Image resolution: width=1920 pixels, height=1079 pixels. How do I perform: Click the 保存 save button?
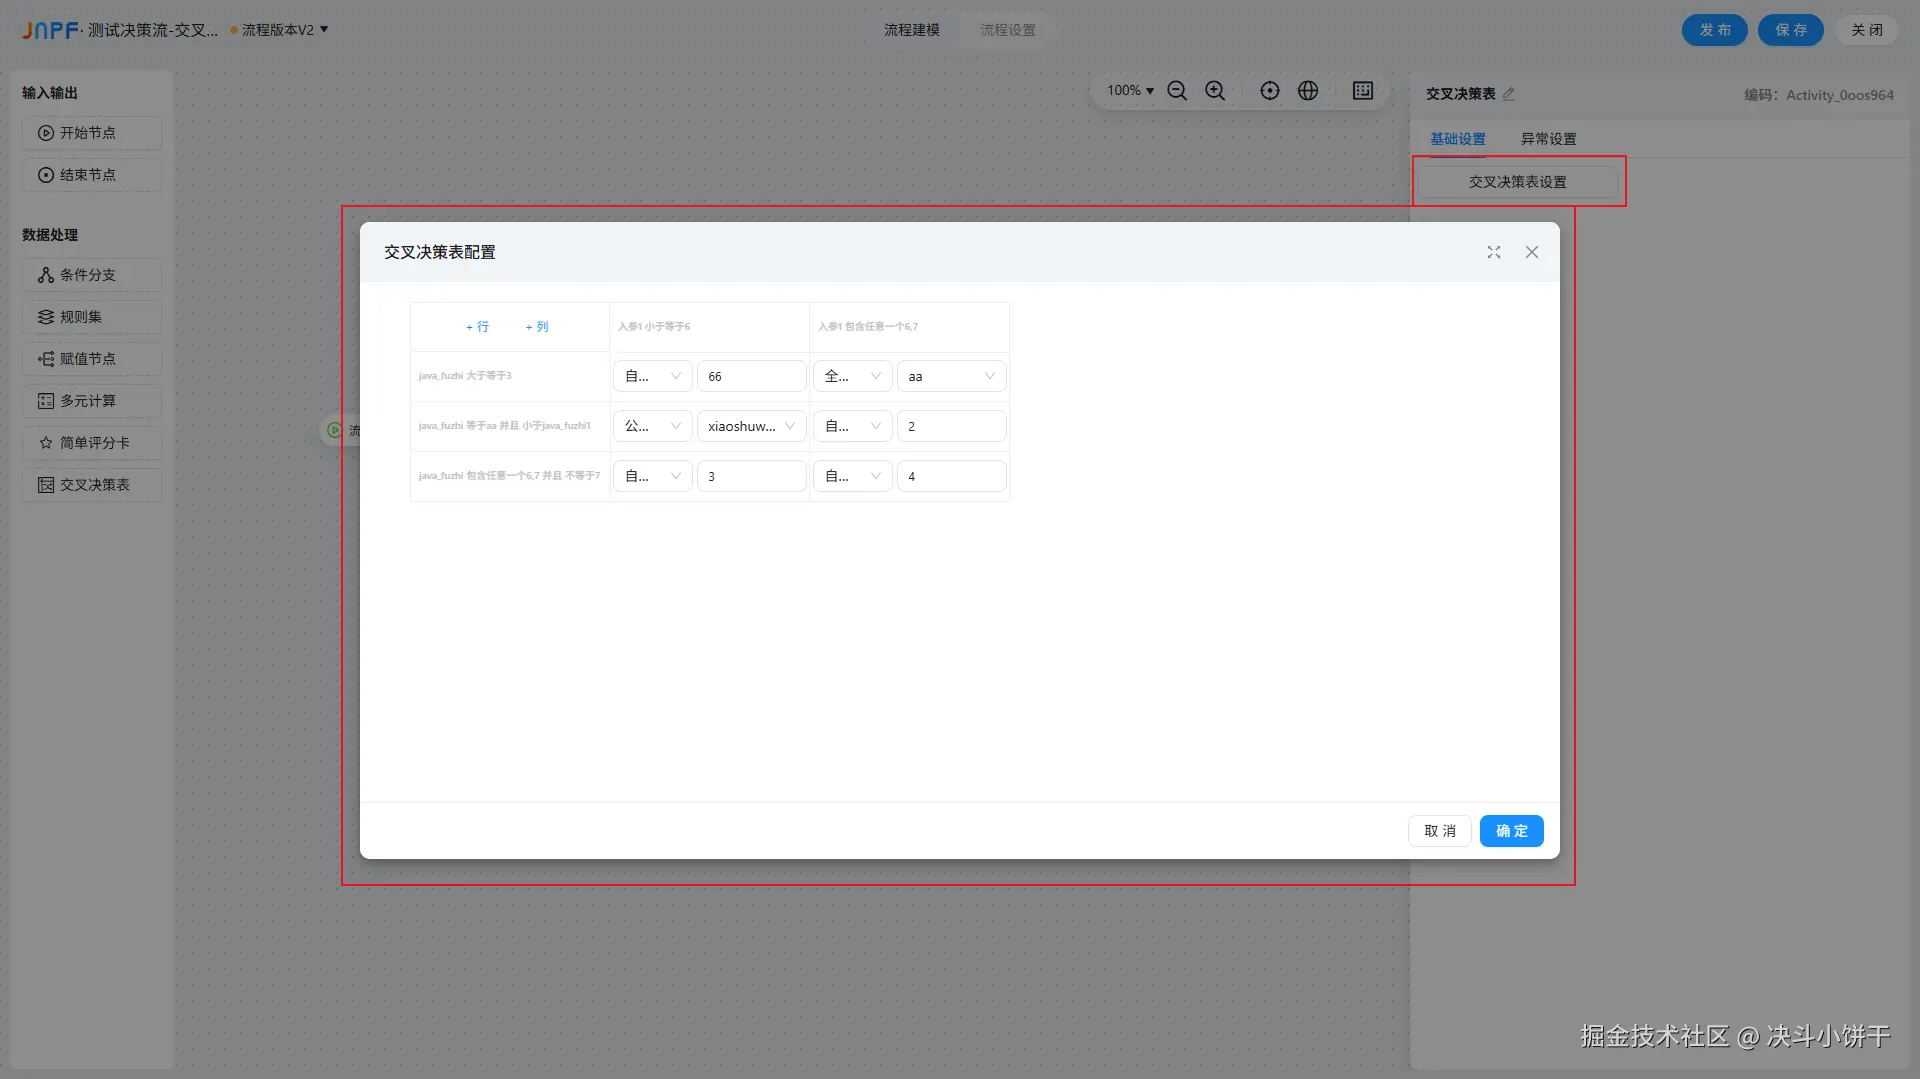tap(1791, 30)
